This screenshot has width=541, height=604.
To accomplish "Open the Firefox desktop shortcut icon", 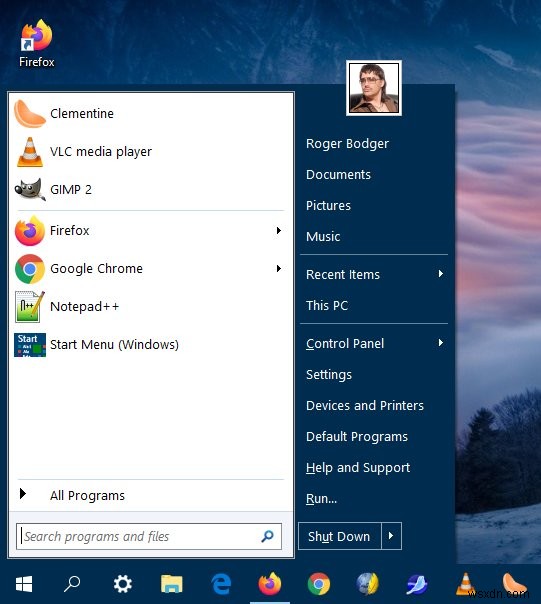I will tap(37, 36).
